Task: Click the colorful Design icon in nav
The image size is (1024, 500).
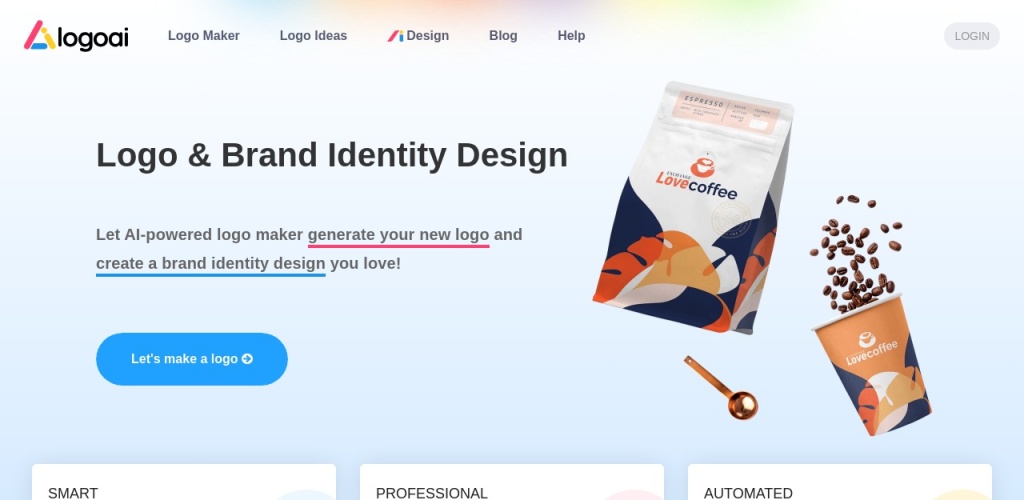Action: (395, 36)
